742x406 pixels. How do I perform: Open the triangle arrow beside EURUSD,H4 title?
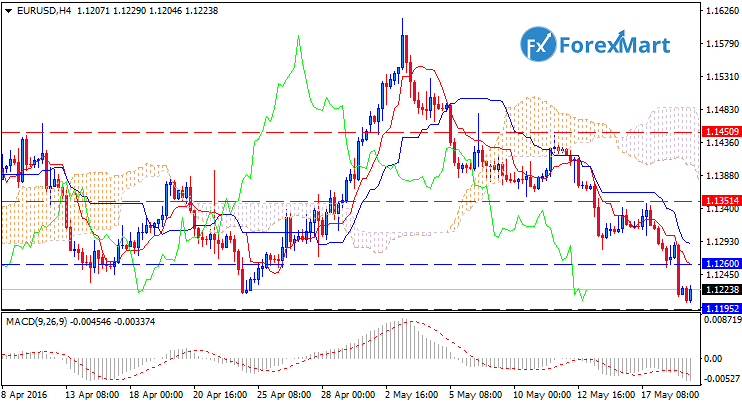8,9
